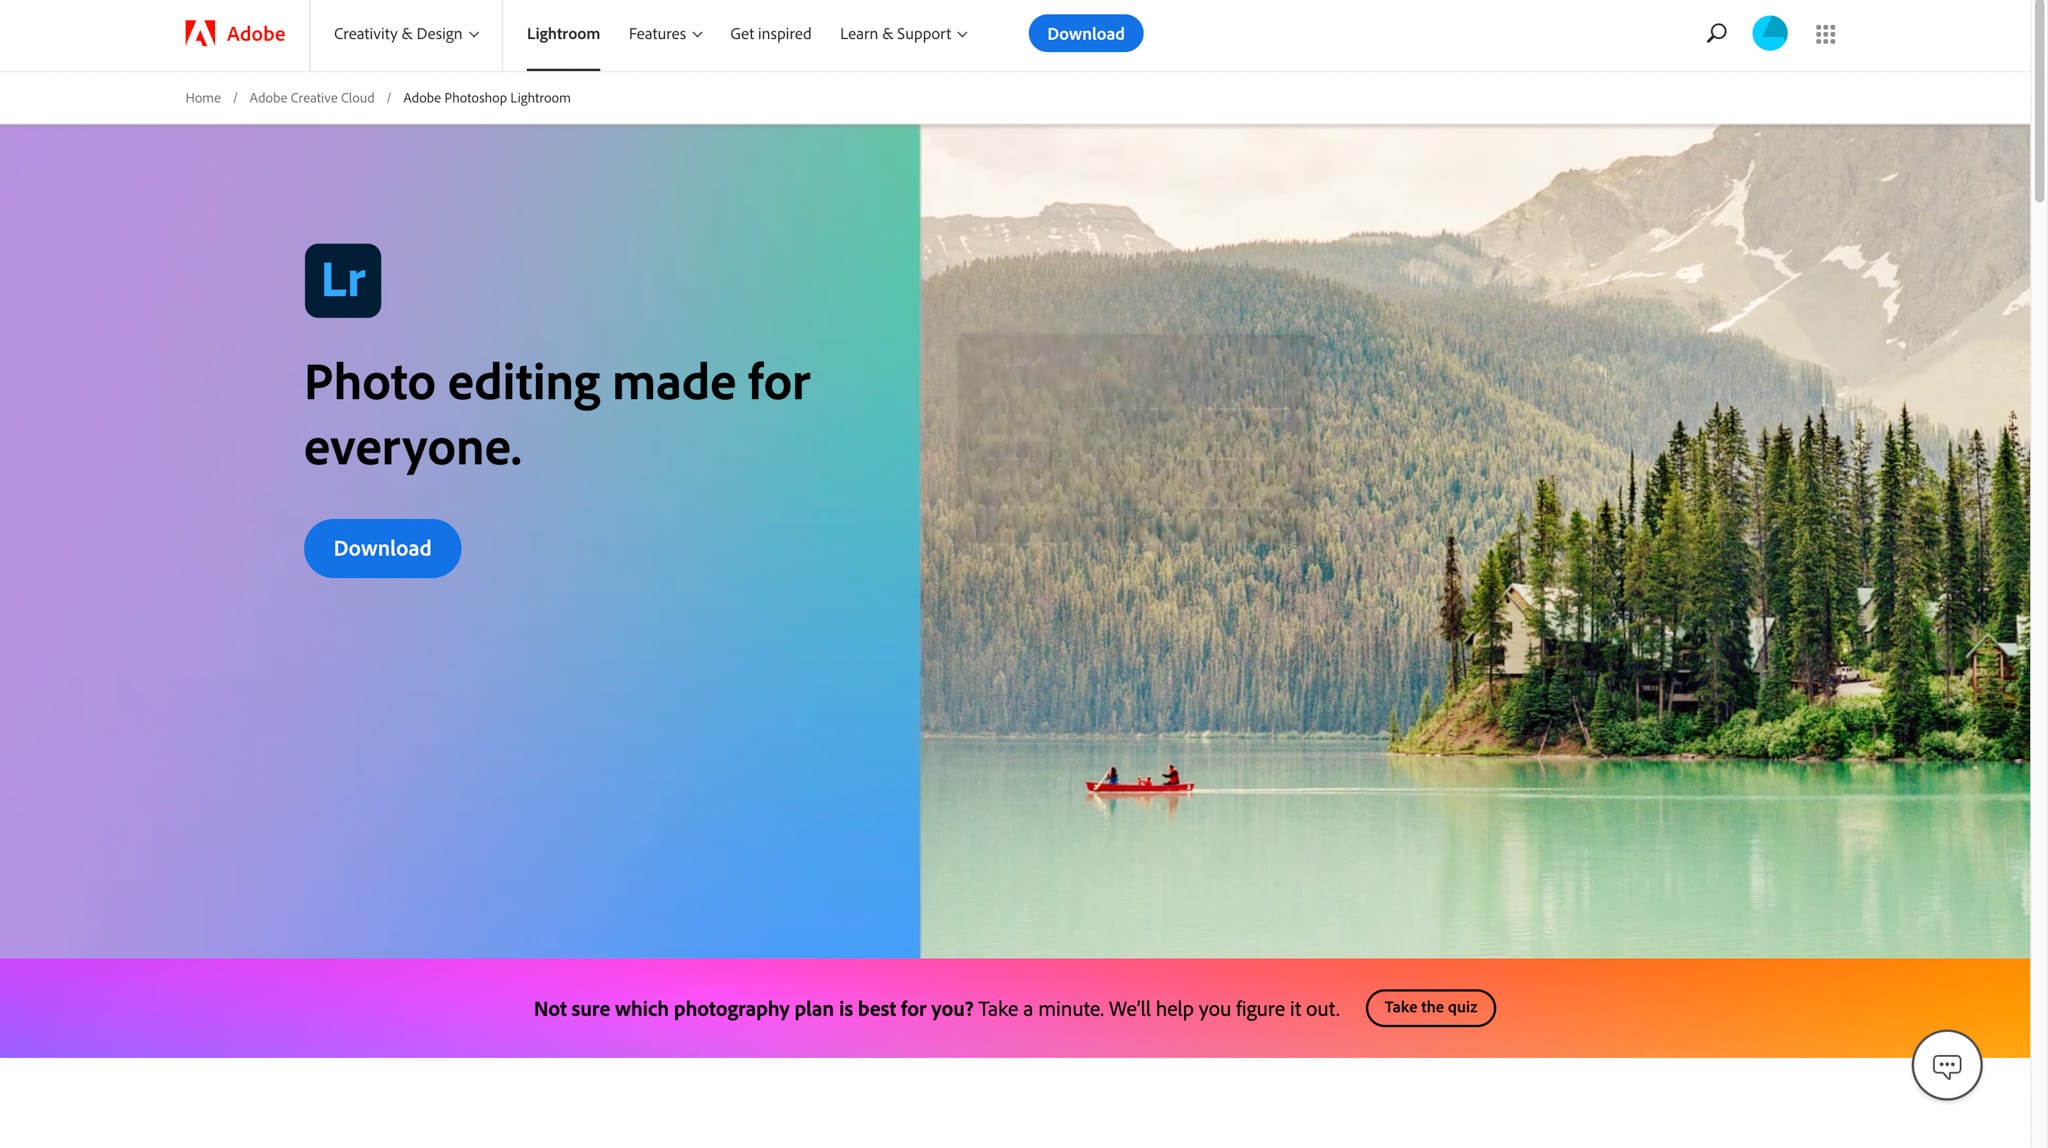Click the Adobe Photoshop Lightroom breadcrumb
The image size is (2048, 1148).
[487, 98]
